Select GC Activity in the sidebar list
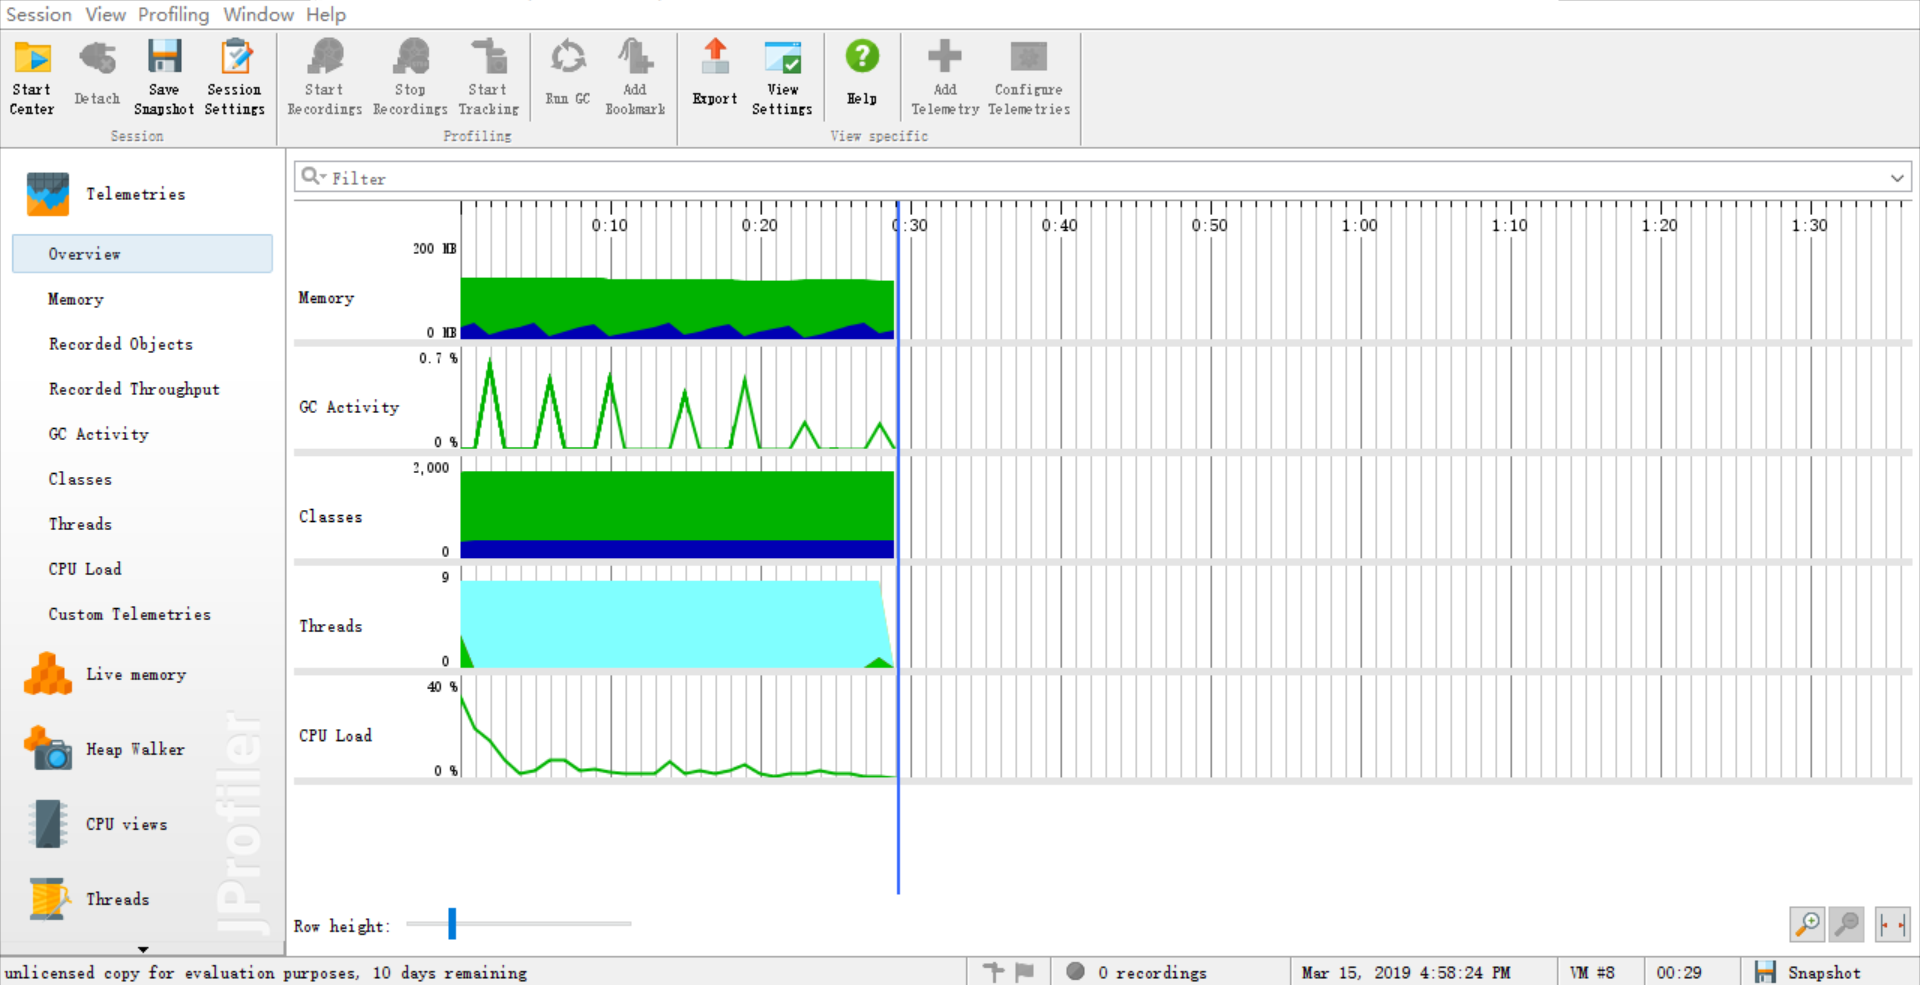Image resolution: width=1920 pixels, height=985 pixels. [99, 434]
